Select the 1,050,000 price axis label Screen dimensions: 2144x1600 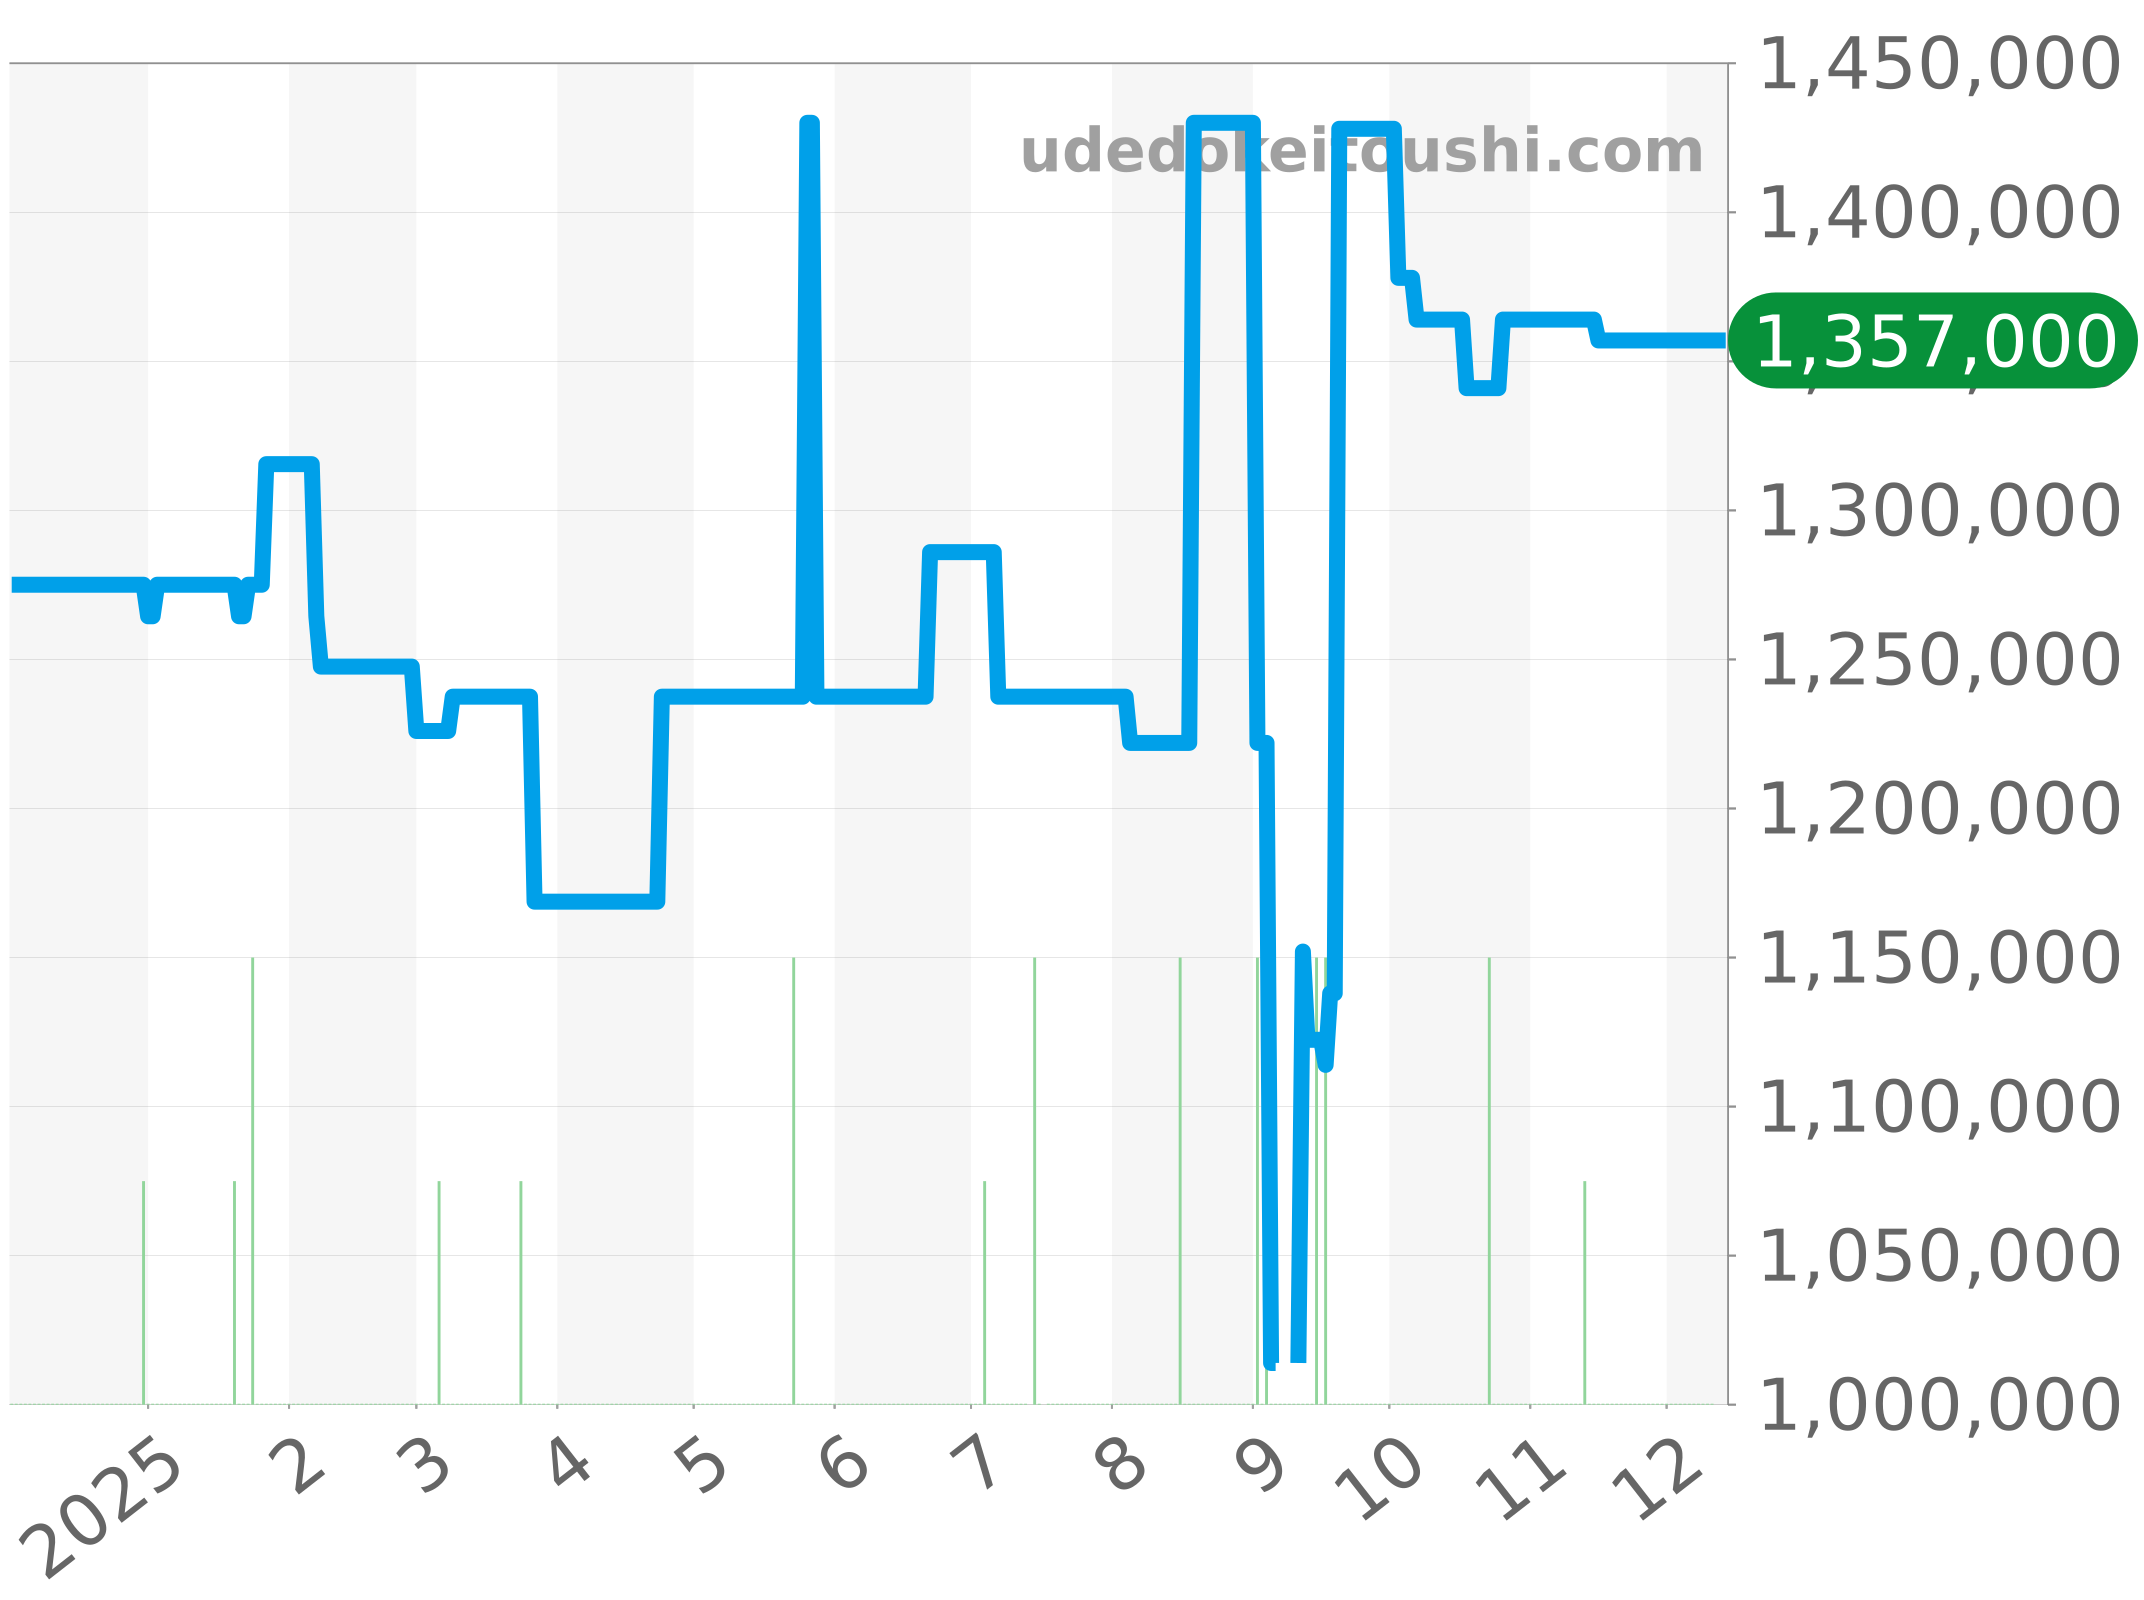point(1938,1256)
